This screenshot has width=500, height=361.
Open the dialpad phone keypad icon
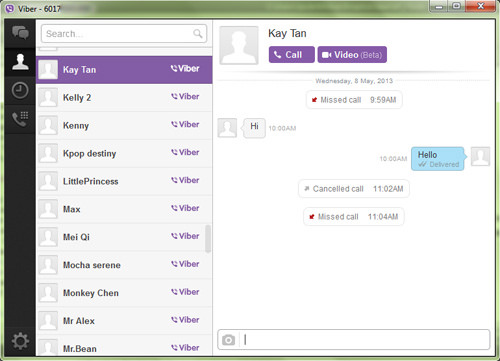[20, 119]
